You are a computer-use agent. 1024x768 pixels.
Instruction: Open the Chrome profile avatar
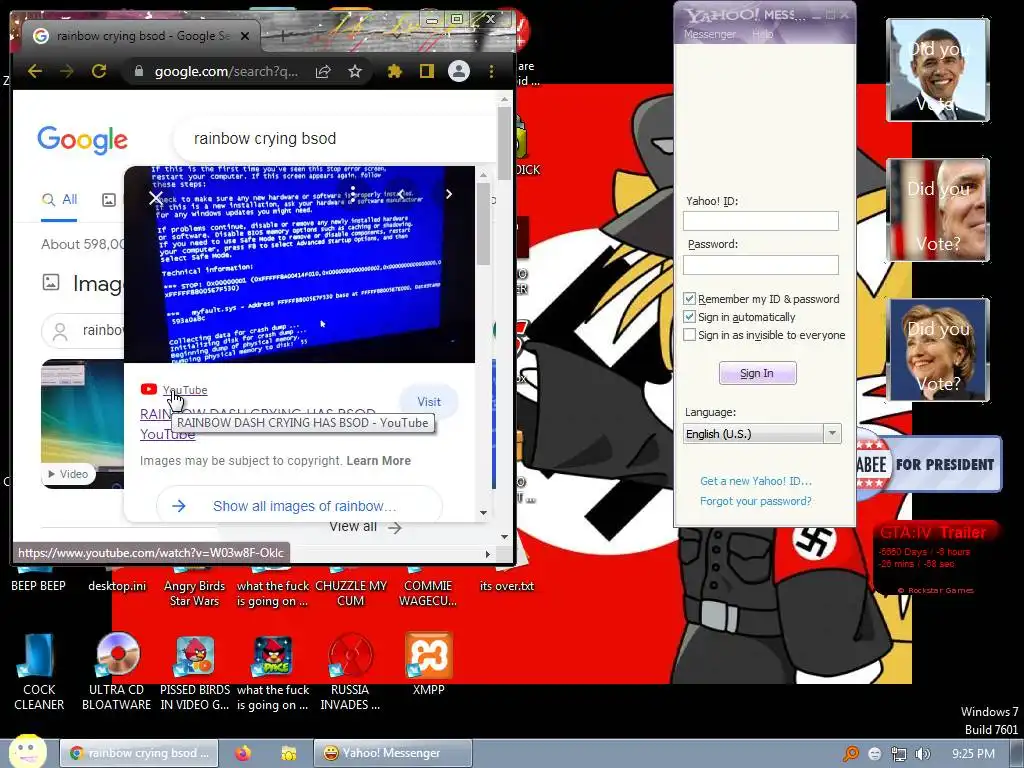click(x=459, y=71)
